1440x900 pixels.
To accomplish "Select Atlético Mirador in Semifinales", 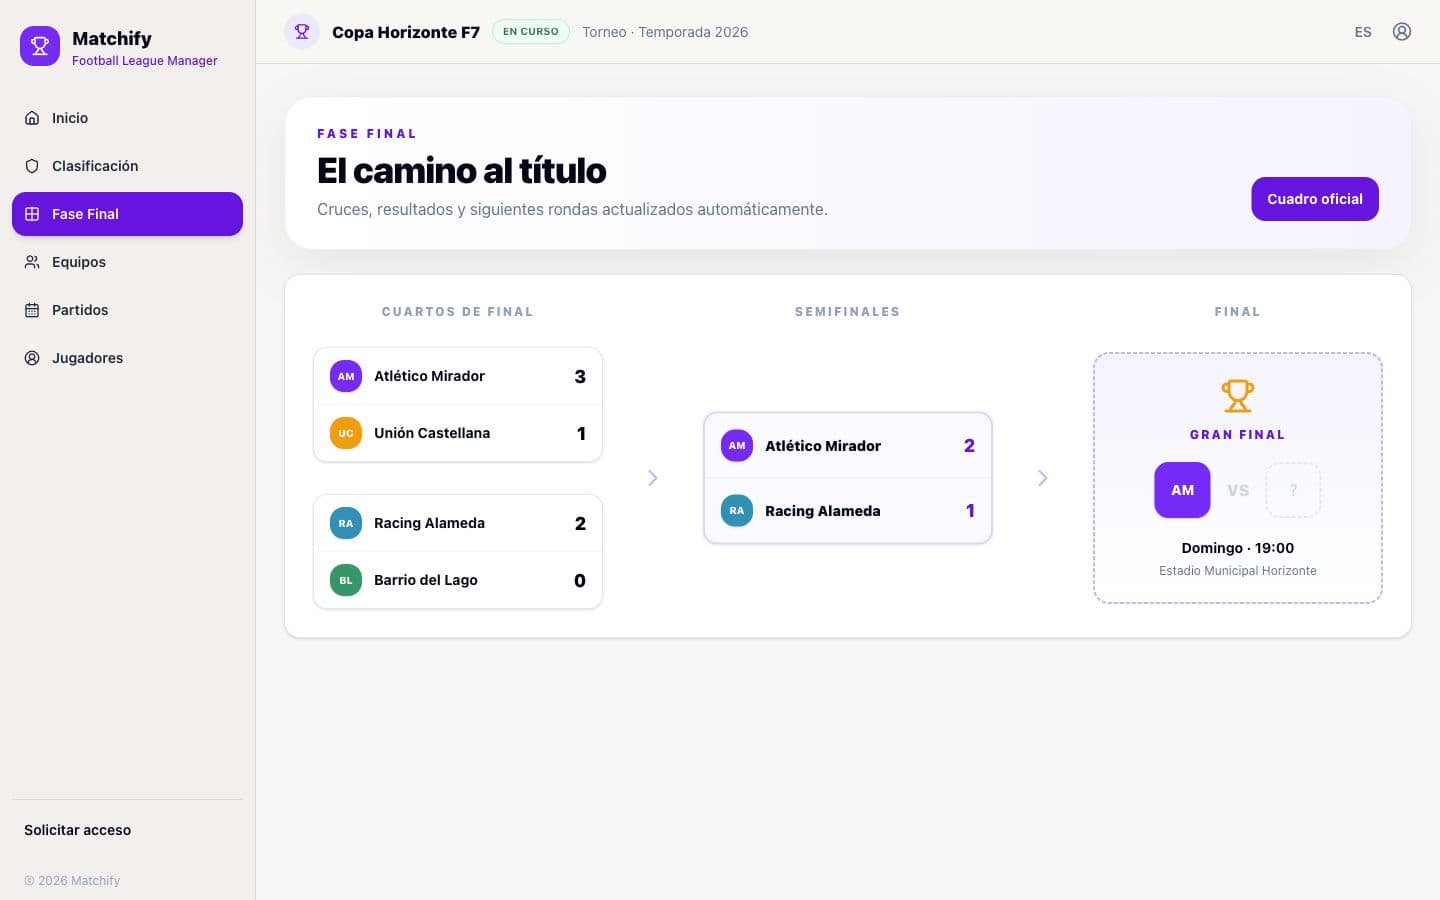I will pyautogui.click(x=823, y=446).
